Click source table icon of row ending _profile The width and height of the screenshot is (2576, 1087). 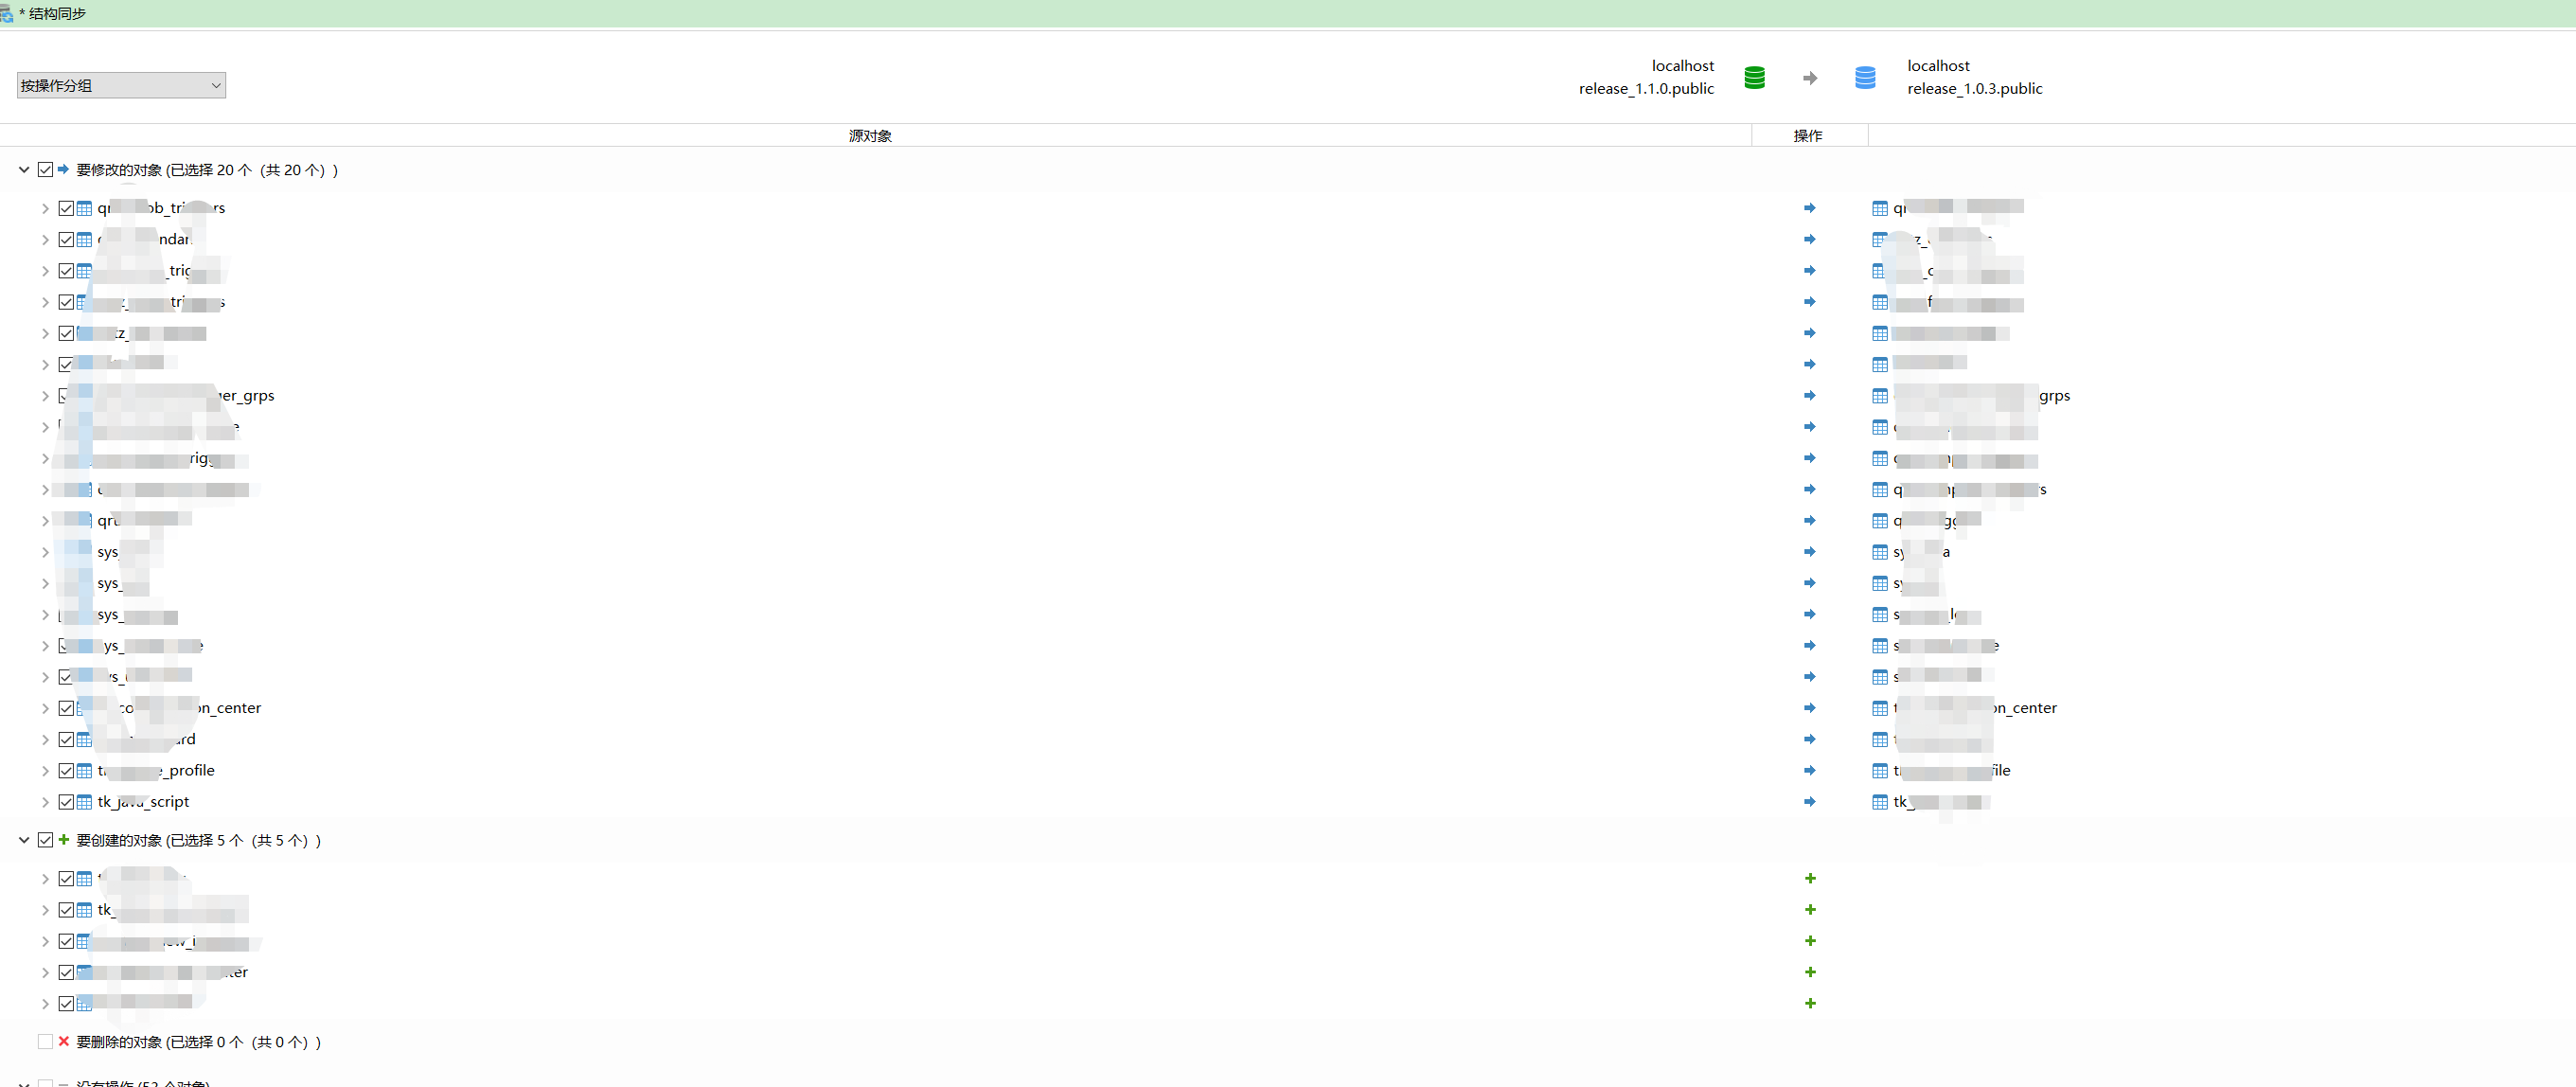click(85, 771)
